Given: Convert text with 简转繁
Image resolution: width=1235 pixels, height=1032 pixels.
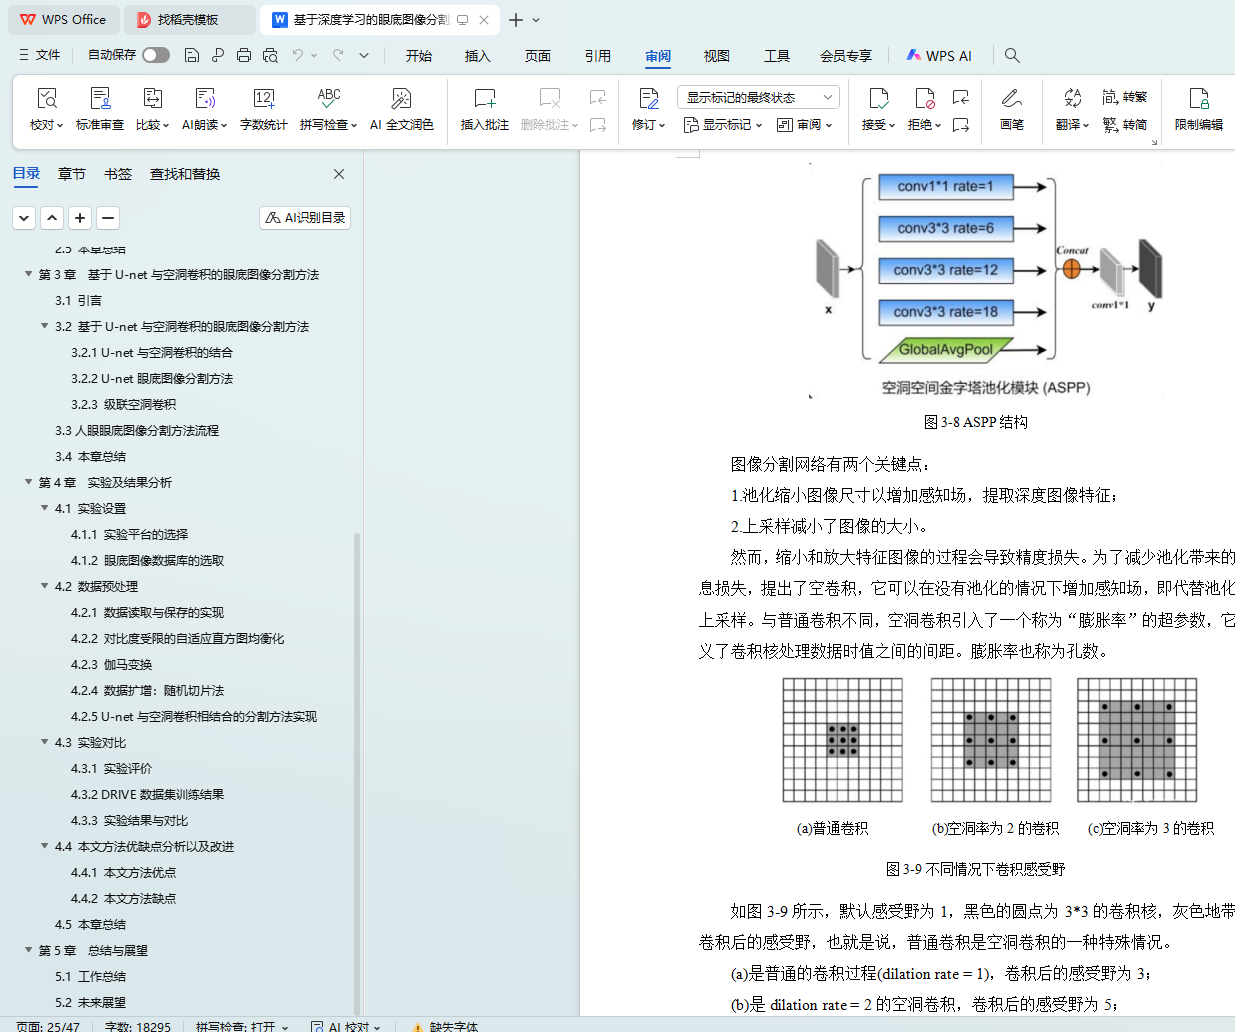Looking at the screenshot, I should pyautogui.click(x=1125, y=97).
